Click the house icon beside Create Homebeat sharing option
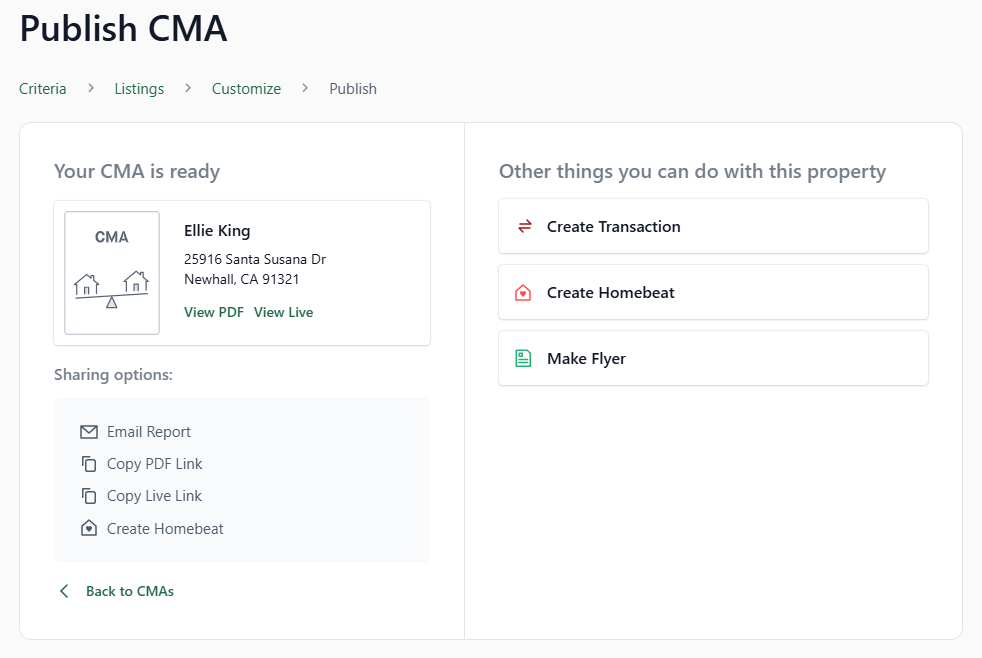Image resolution: width=982 pixels, height=658 pixels. tap(88, 528)
